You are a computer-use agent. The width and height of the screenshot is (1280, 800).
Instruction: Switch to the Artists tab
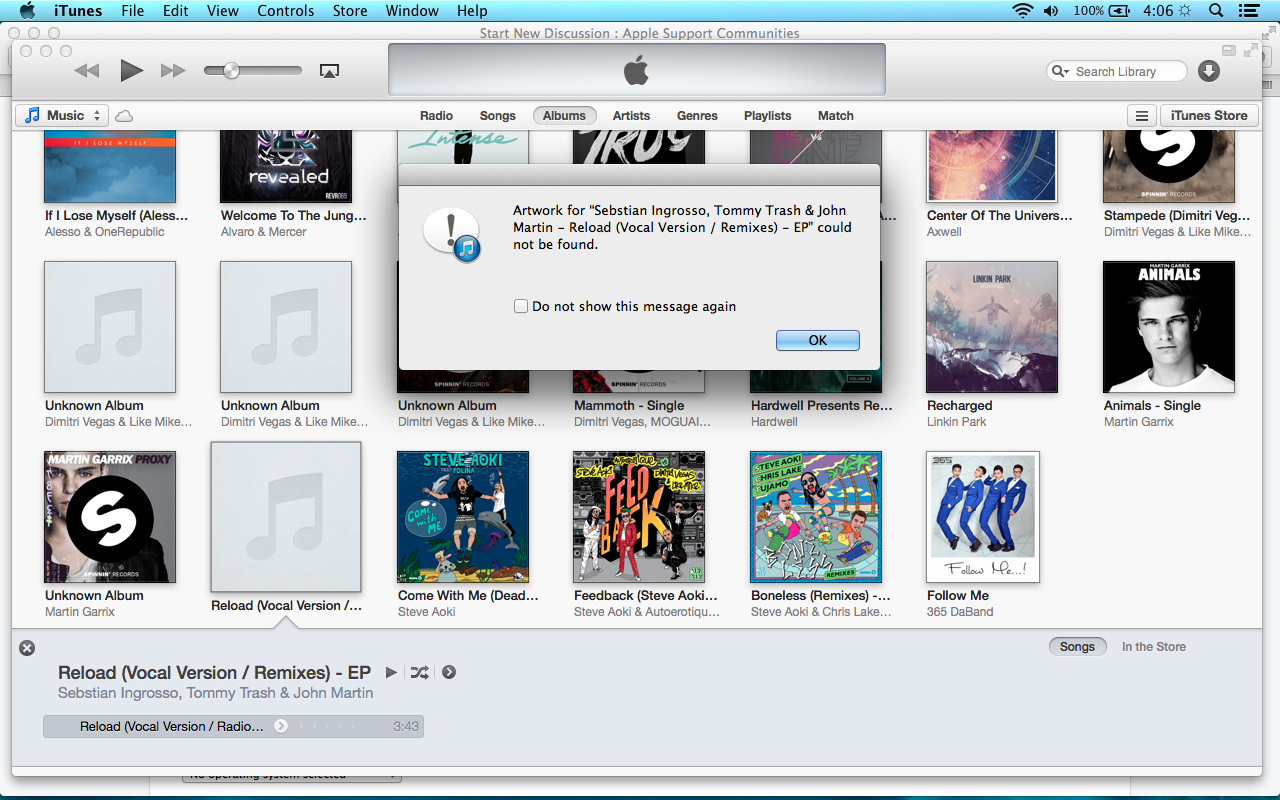coord(631,116)
